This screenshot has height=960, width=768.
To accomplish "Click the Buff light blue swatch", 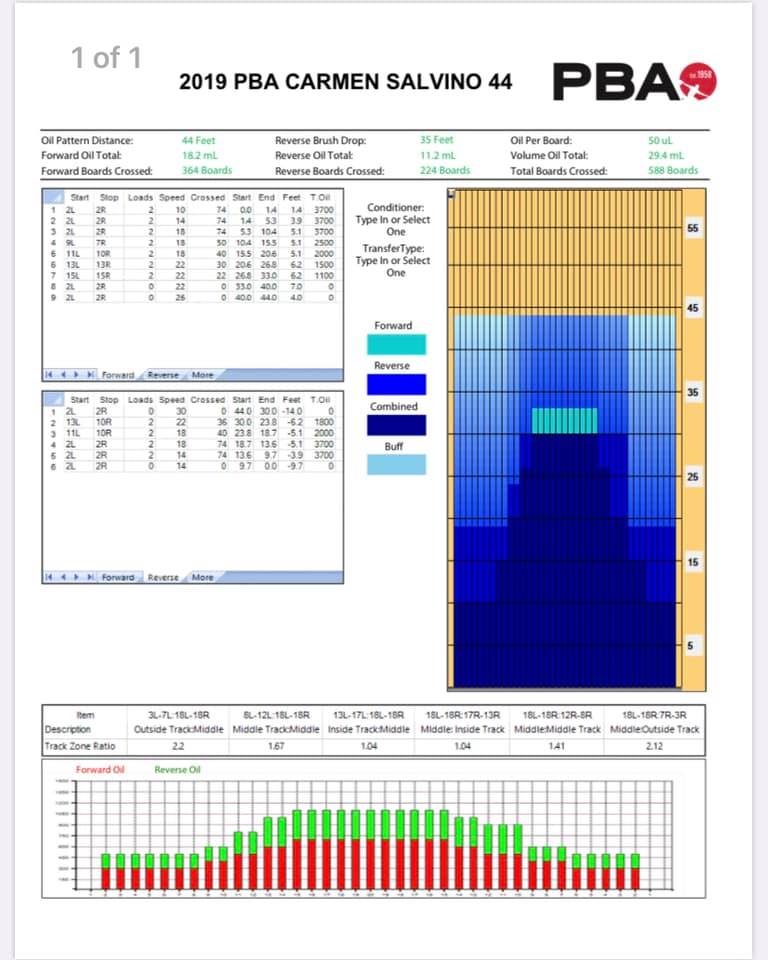I will click(x=396, y=465).
